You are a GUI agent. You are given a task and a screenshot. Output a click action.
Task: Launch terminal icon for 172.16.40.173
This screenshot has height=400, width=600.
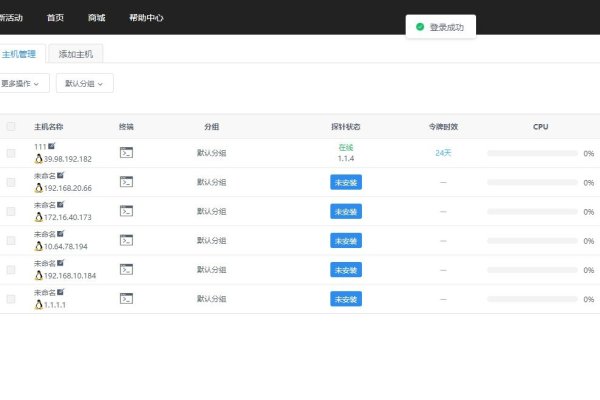126,211
